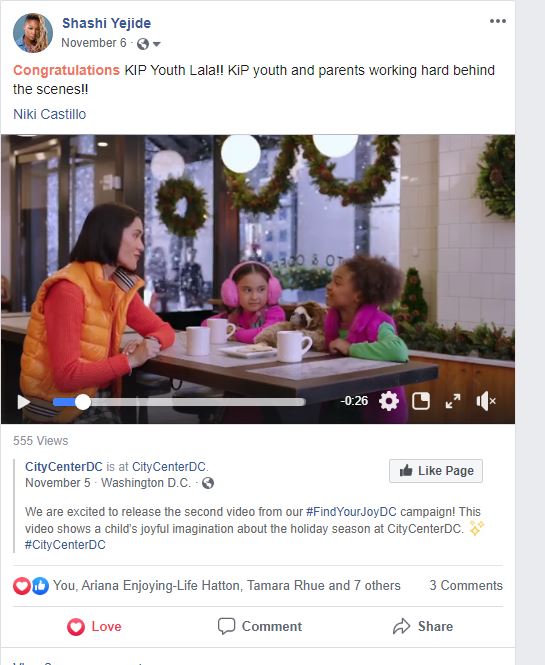Open the #FindYourJoyDC hashtag

(351, 511)
